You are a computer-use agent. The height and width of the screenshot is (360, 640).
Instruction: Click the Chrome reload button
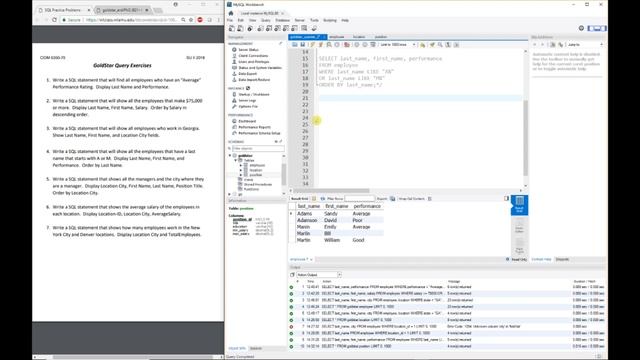click(x=54, y=20)
